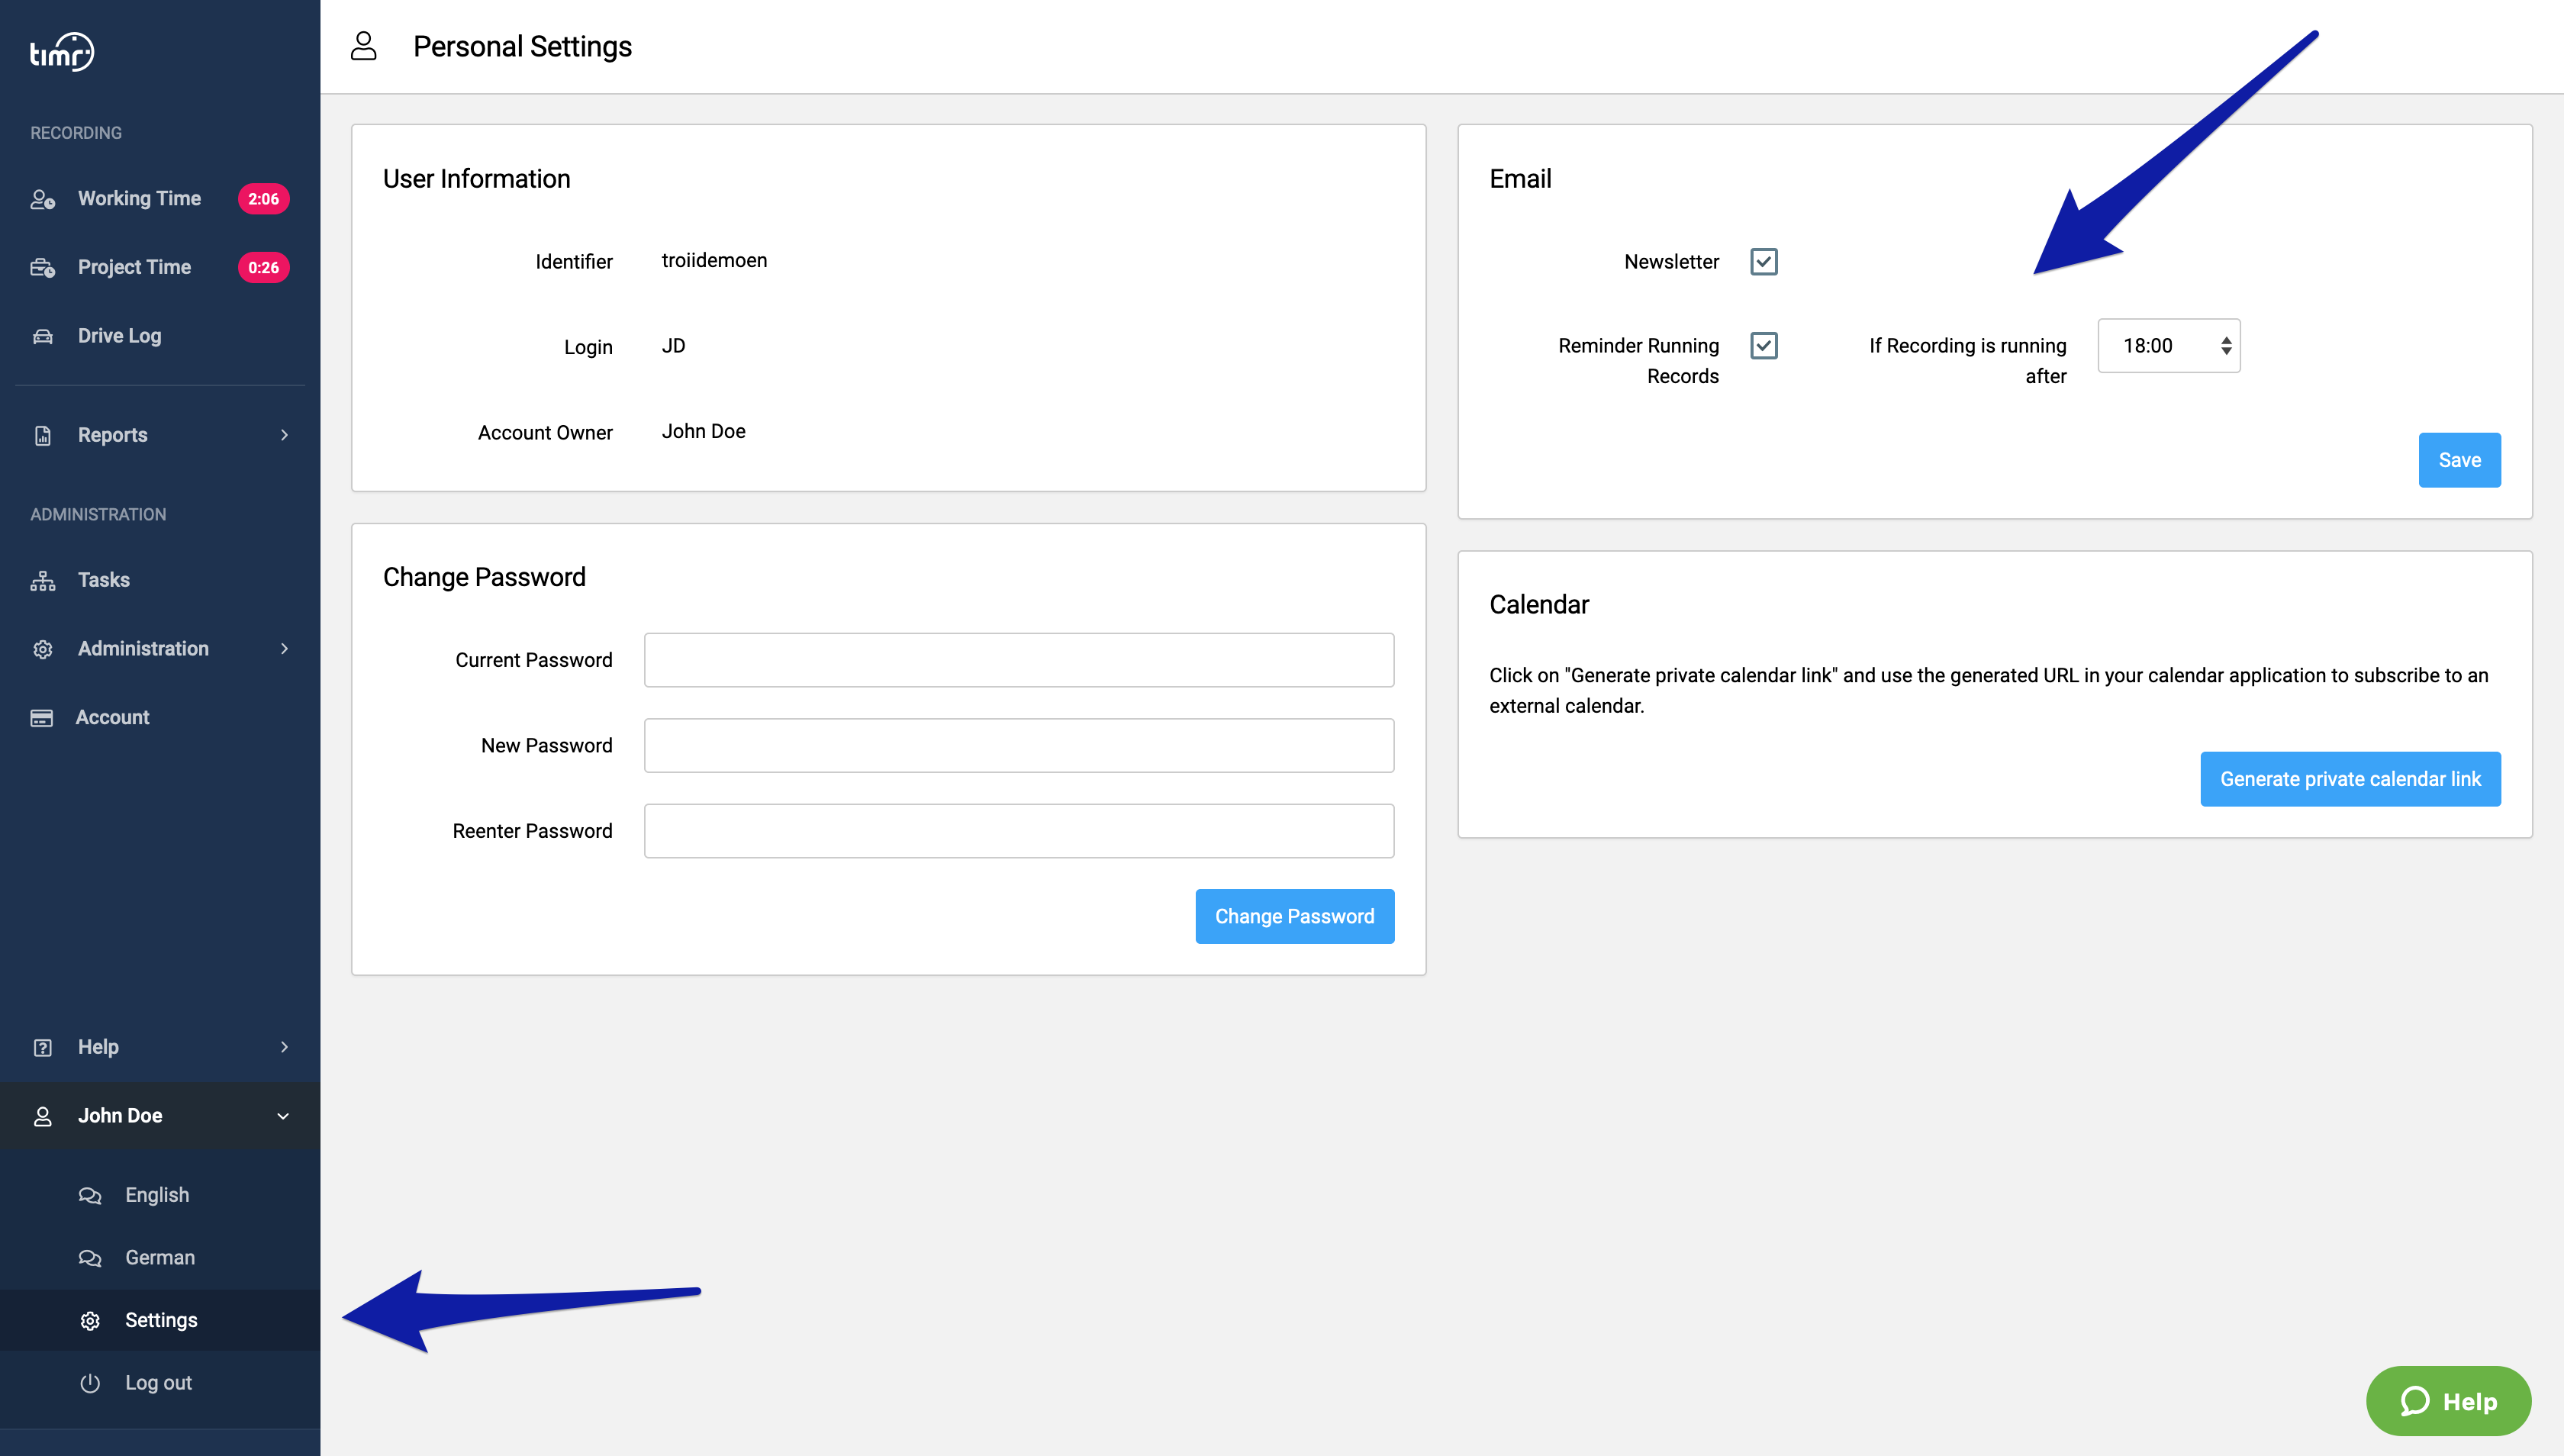Image resolution: width=2564 pixels, height=1456 pixels.
Task: Click the timr logo
Action: [62, 52]
